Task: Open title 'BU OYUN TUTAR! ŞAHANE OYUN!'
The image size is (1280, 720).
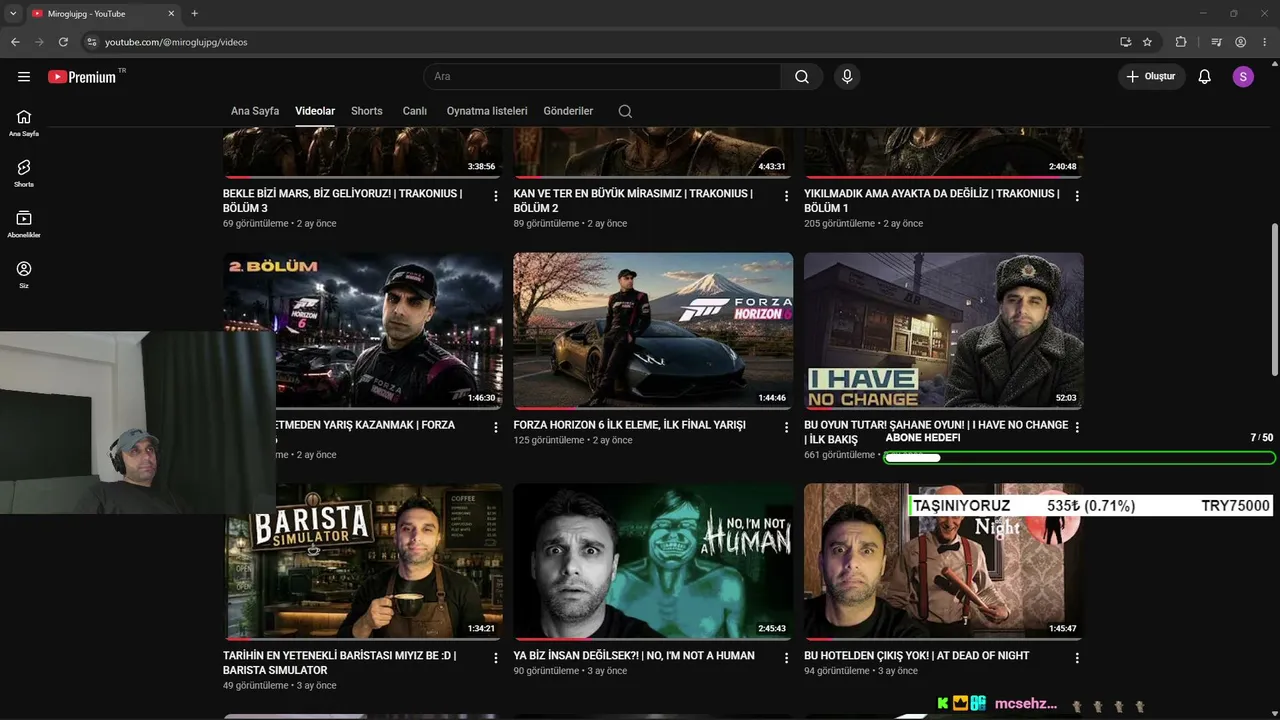Action: 936,432
